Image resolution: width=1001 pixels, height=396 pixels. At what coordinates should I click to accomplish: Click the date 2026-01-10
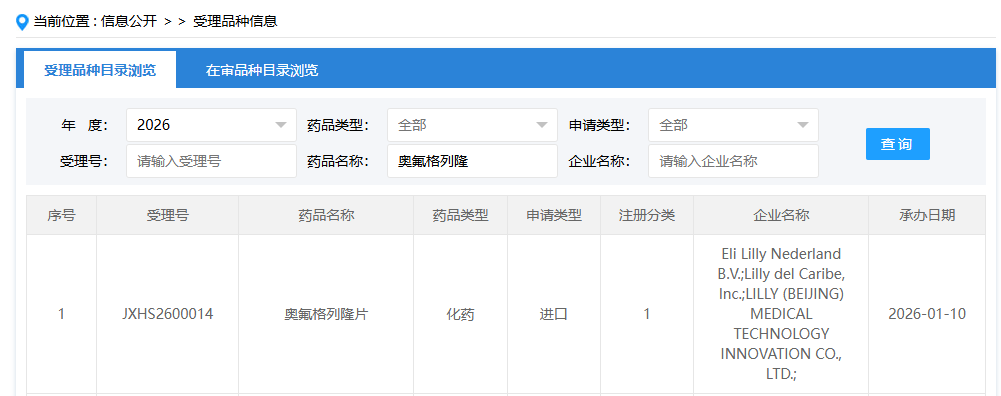coord(927,314)
